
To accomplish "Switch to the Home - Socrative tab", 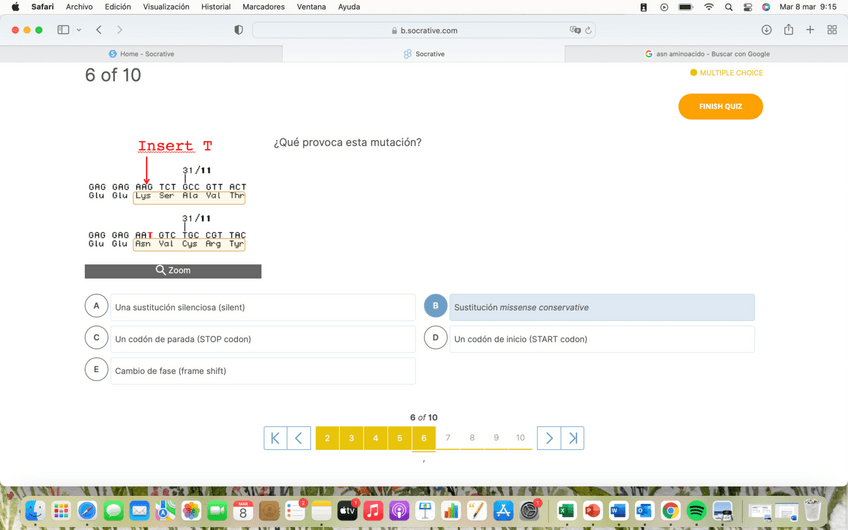I will pos(141,54).
